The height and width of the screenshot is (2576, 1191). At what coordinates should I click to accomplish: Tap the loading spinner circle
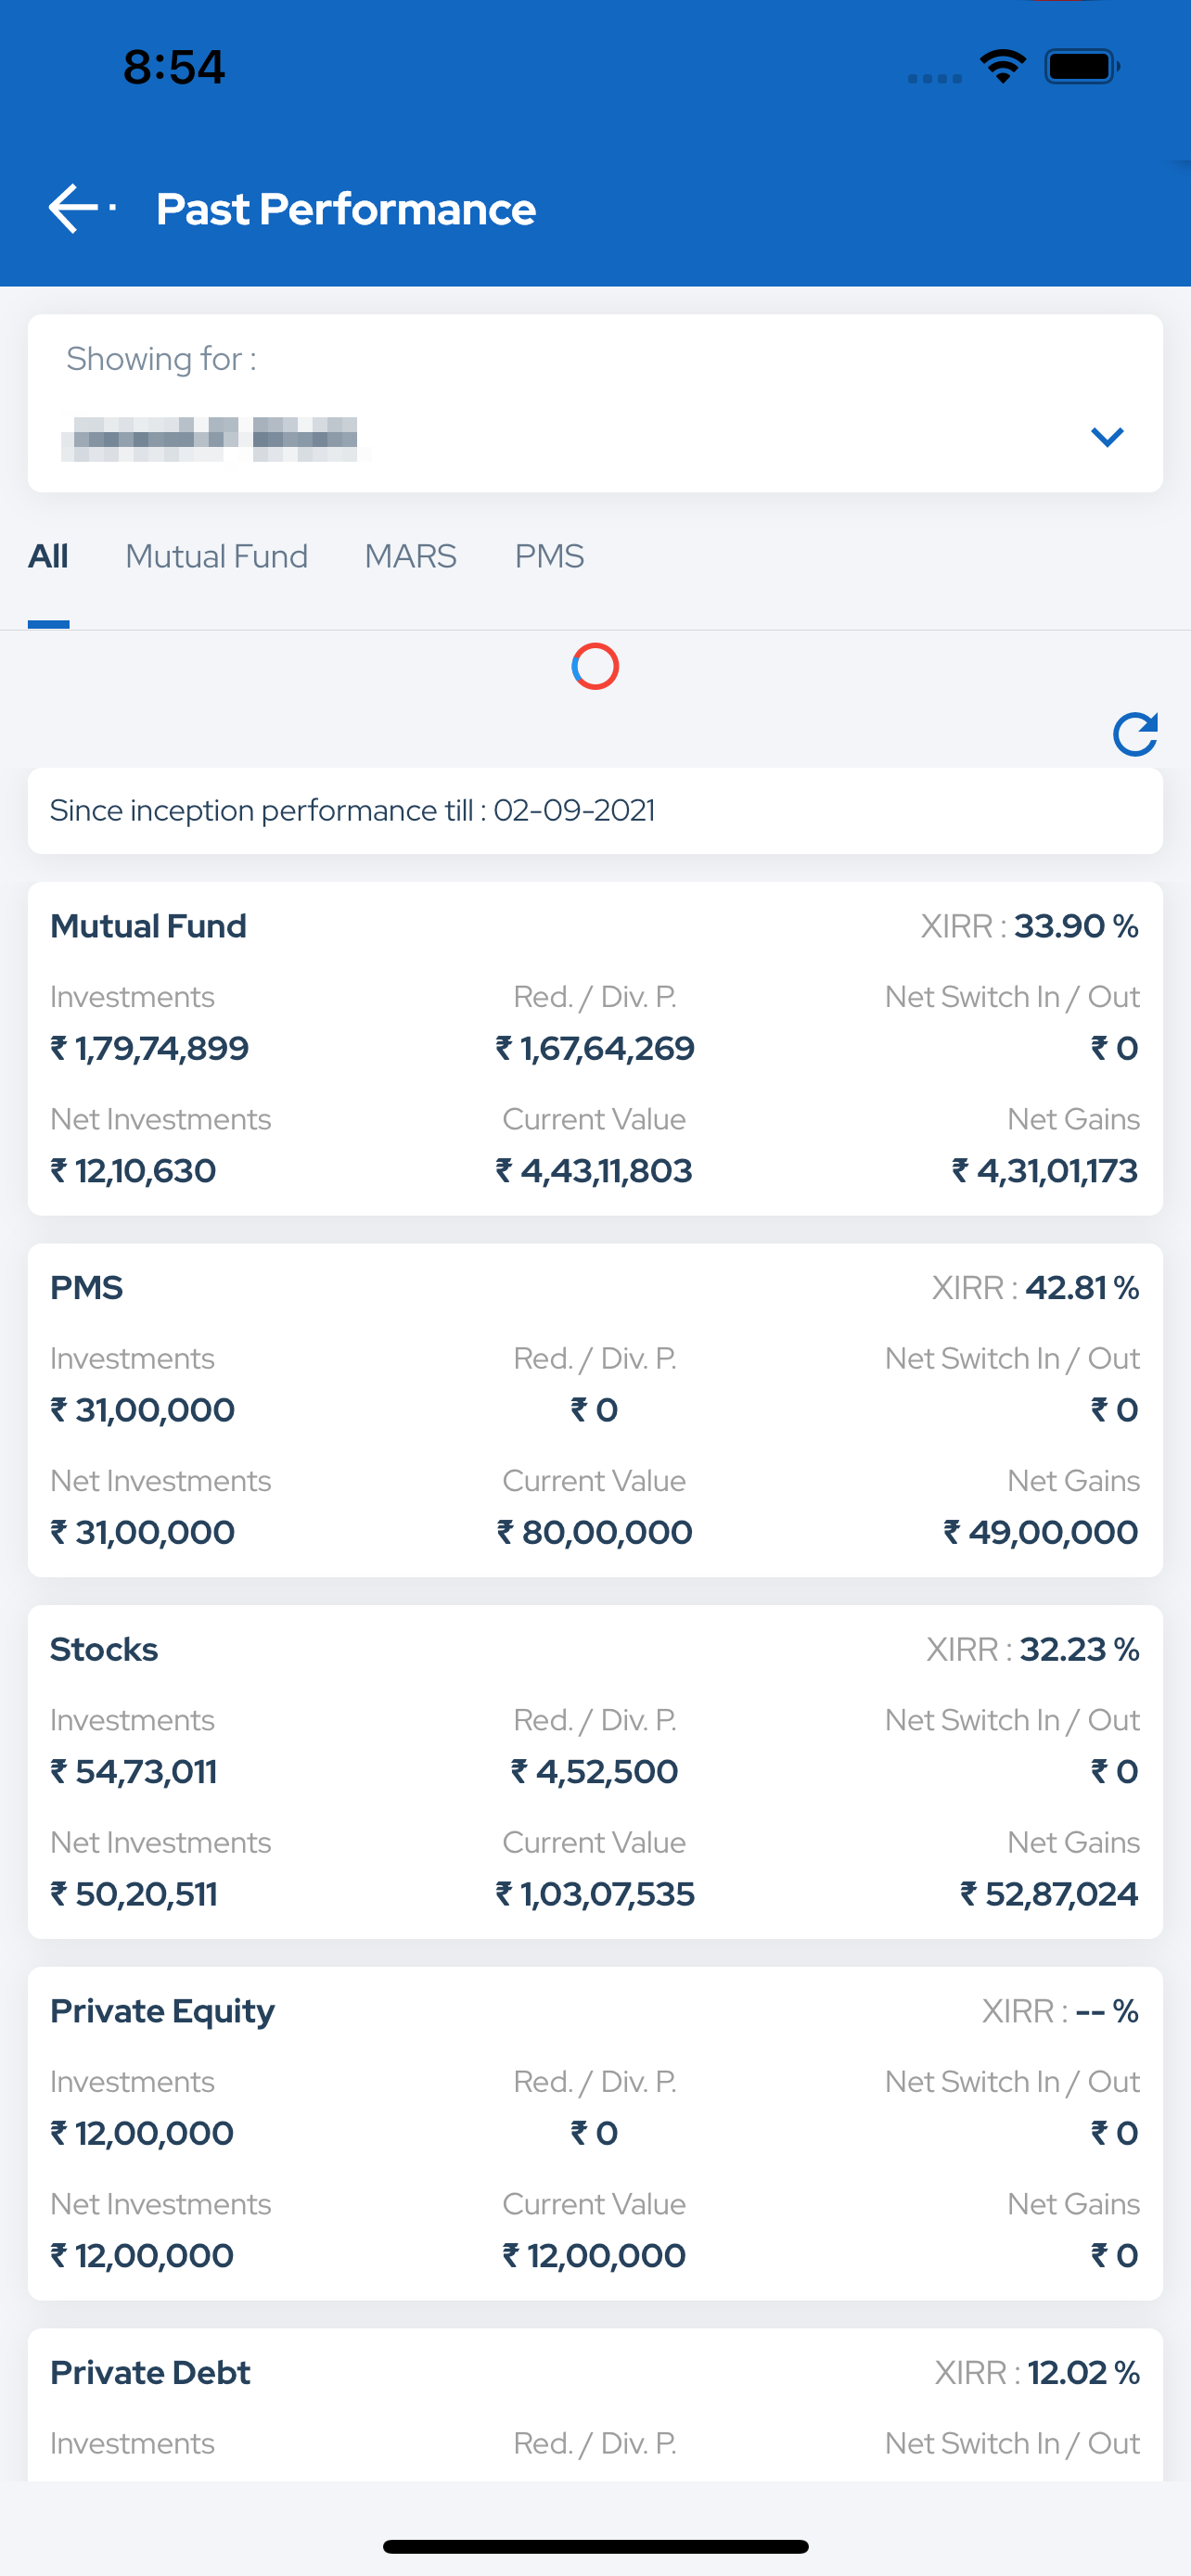595,666
